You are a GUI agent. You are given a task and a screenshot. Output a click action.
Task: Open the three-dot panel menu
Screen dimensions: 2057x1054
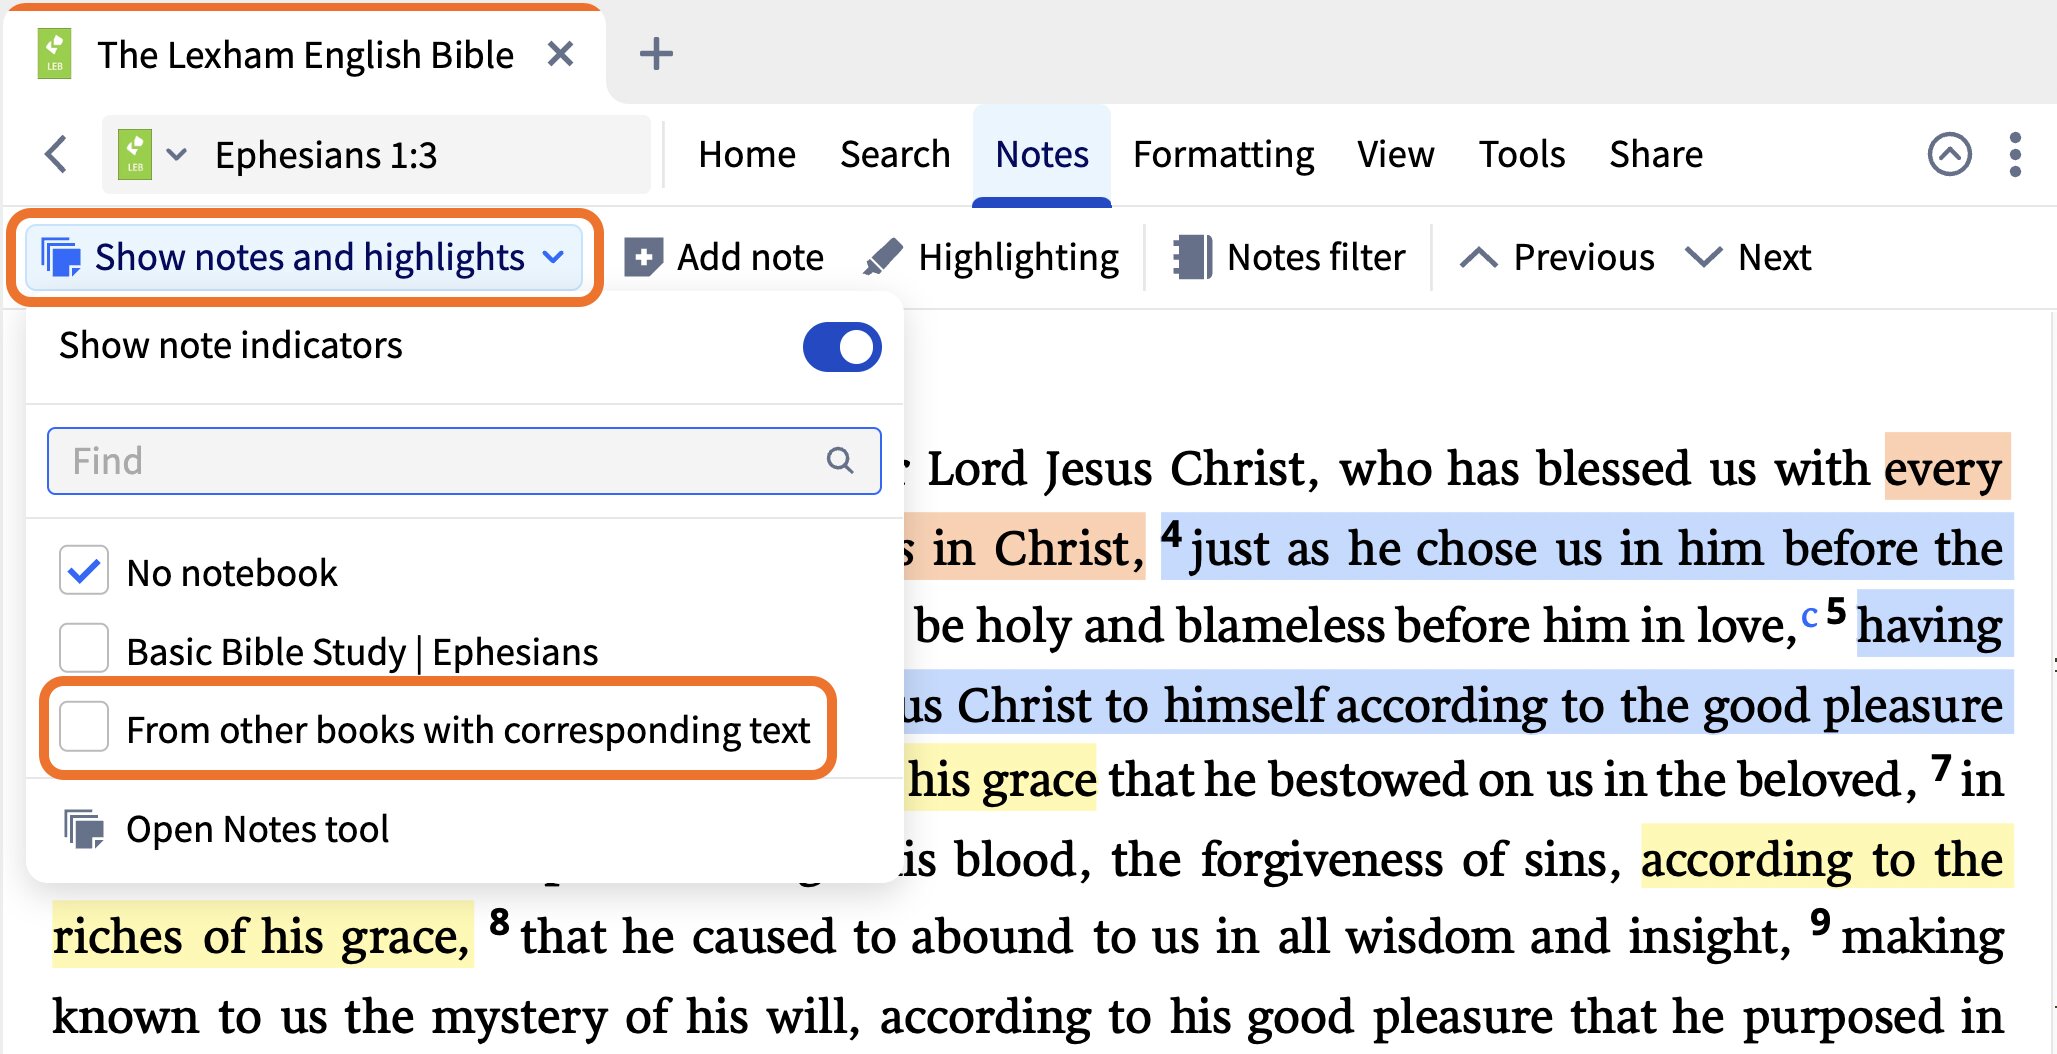[x=2015, y=155]
